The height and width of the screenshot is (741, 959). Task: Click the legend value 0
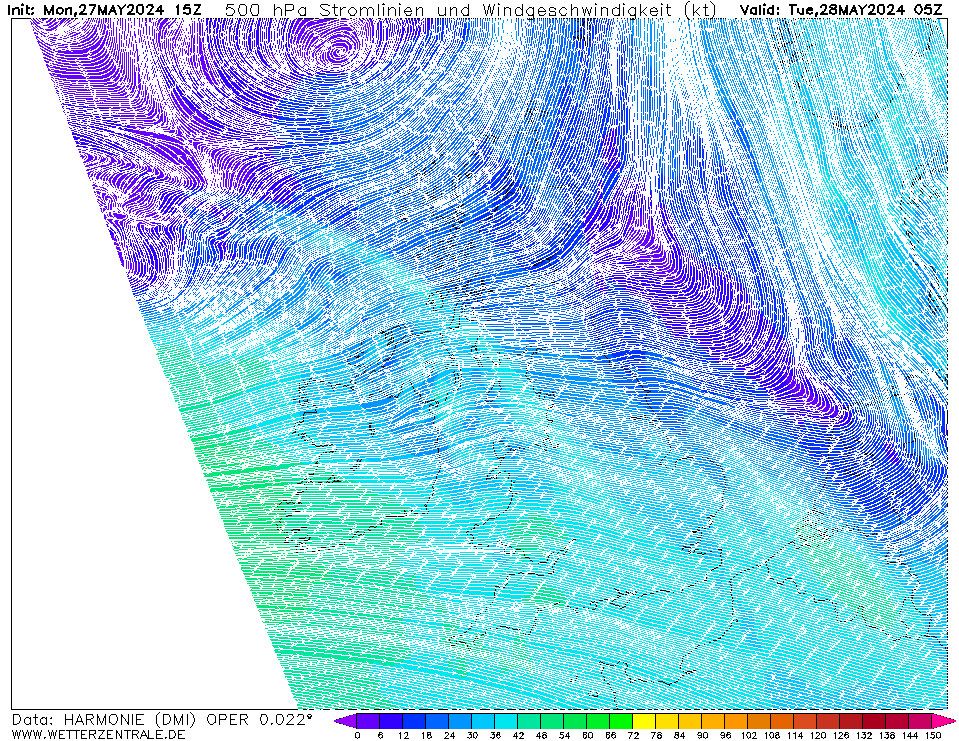(357, 735)
